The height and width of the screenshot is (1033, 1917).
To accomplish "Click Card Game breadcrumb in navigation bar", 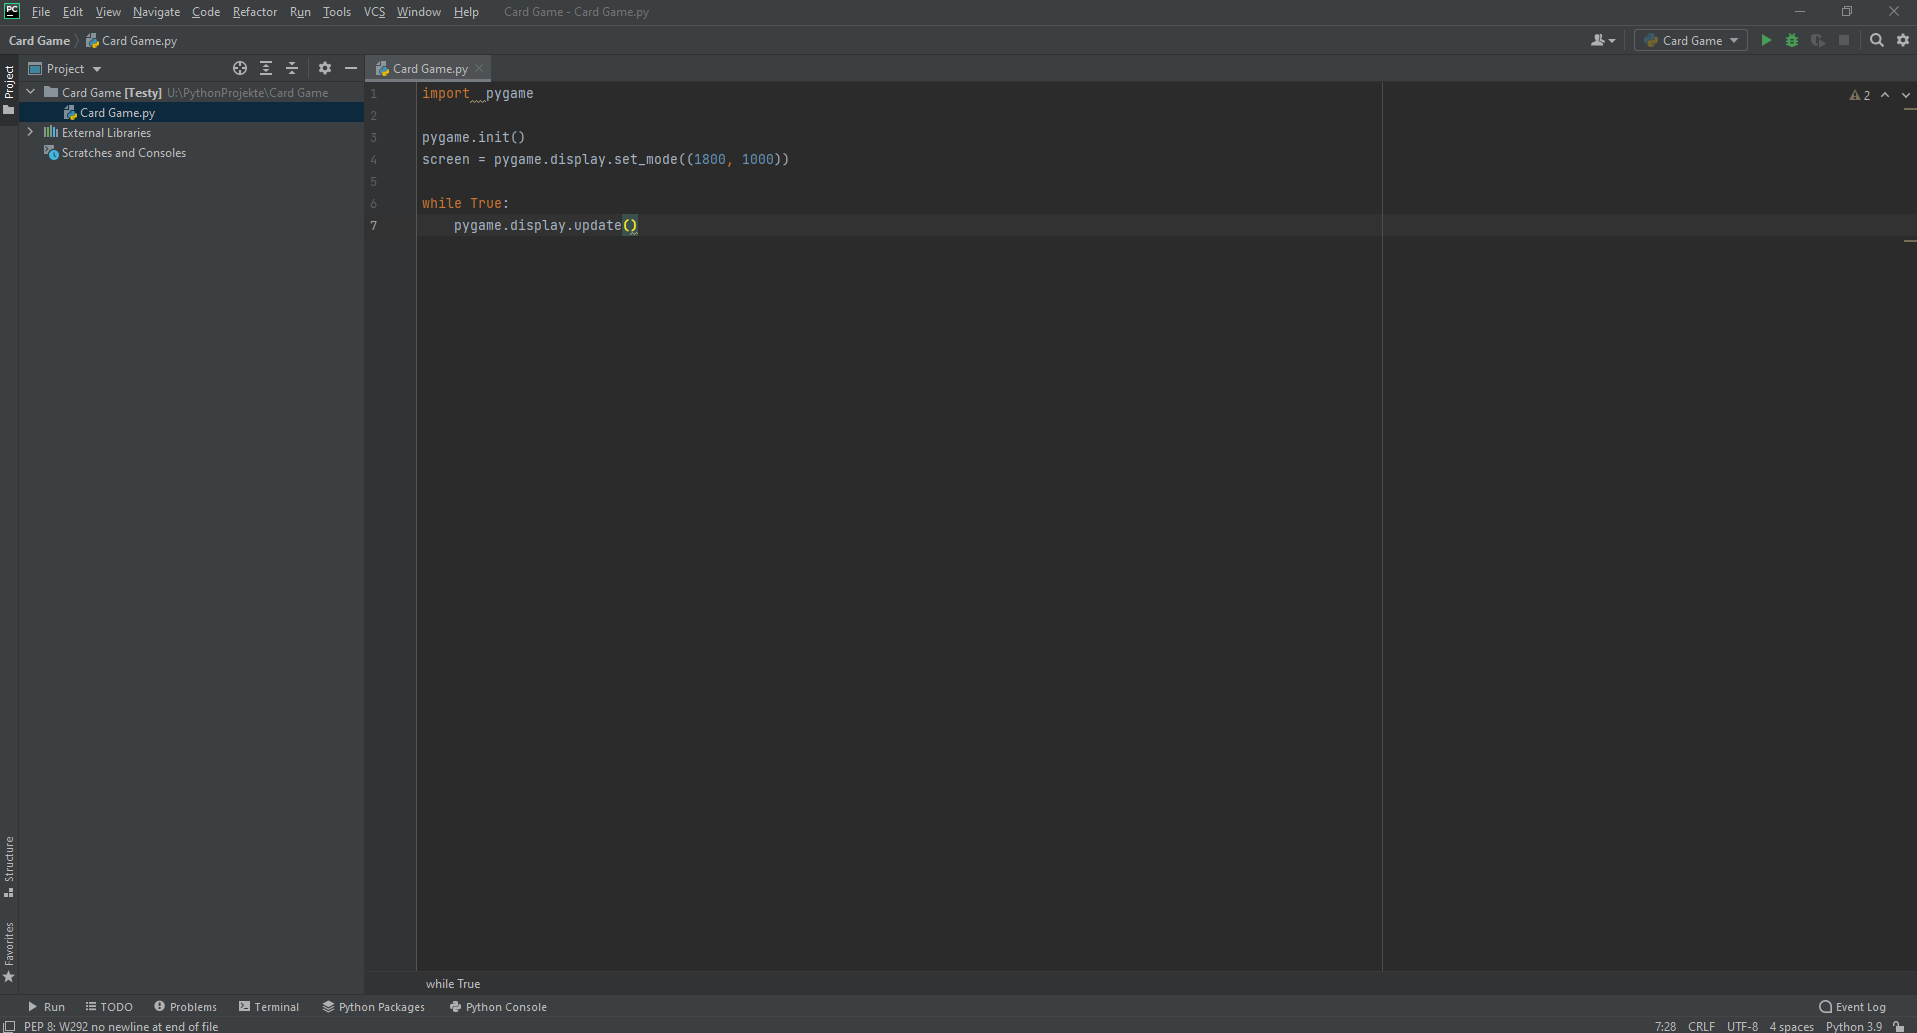I will [39, 41].
